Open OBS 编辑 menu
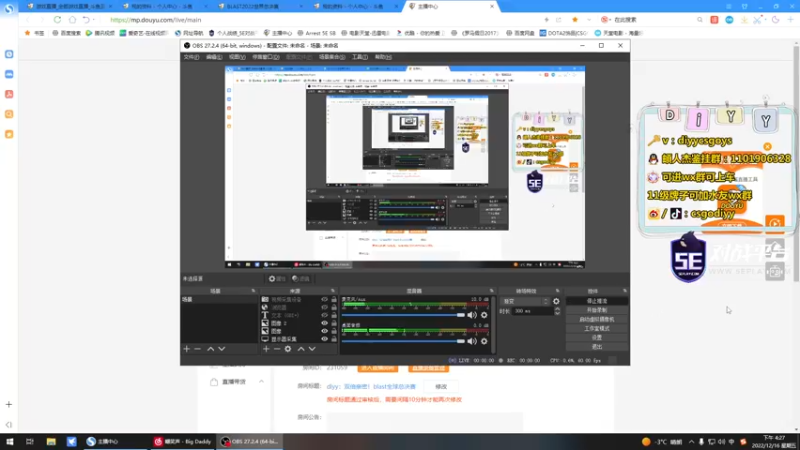The height and width of the screenshot is (450, 800). [214, 57]
